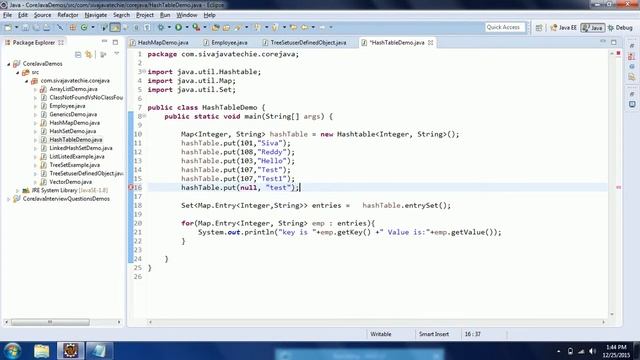The width and height of the screenshot is (640, 360).
Task: Click the Save toolbar icon
Action: (25, 27)
